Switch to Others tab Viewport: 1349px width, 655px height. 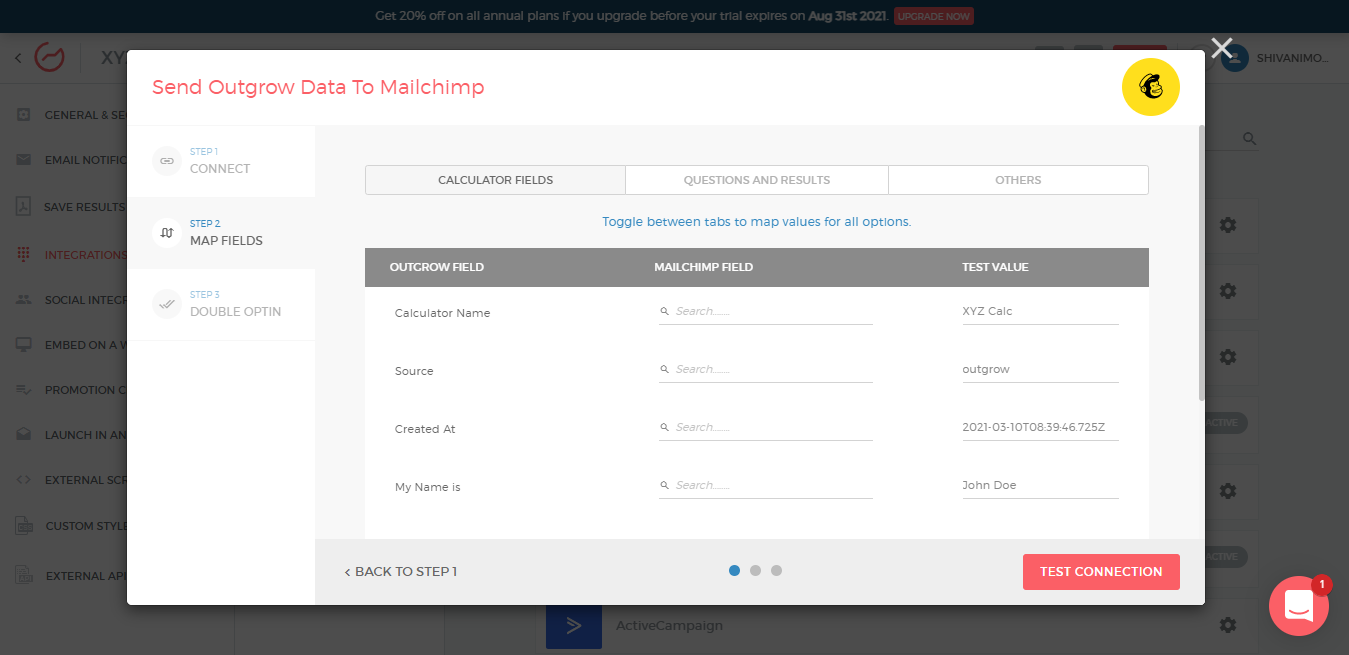[x=1018, y=180]
